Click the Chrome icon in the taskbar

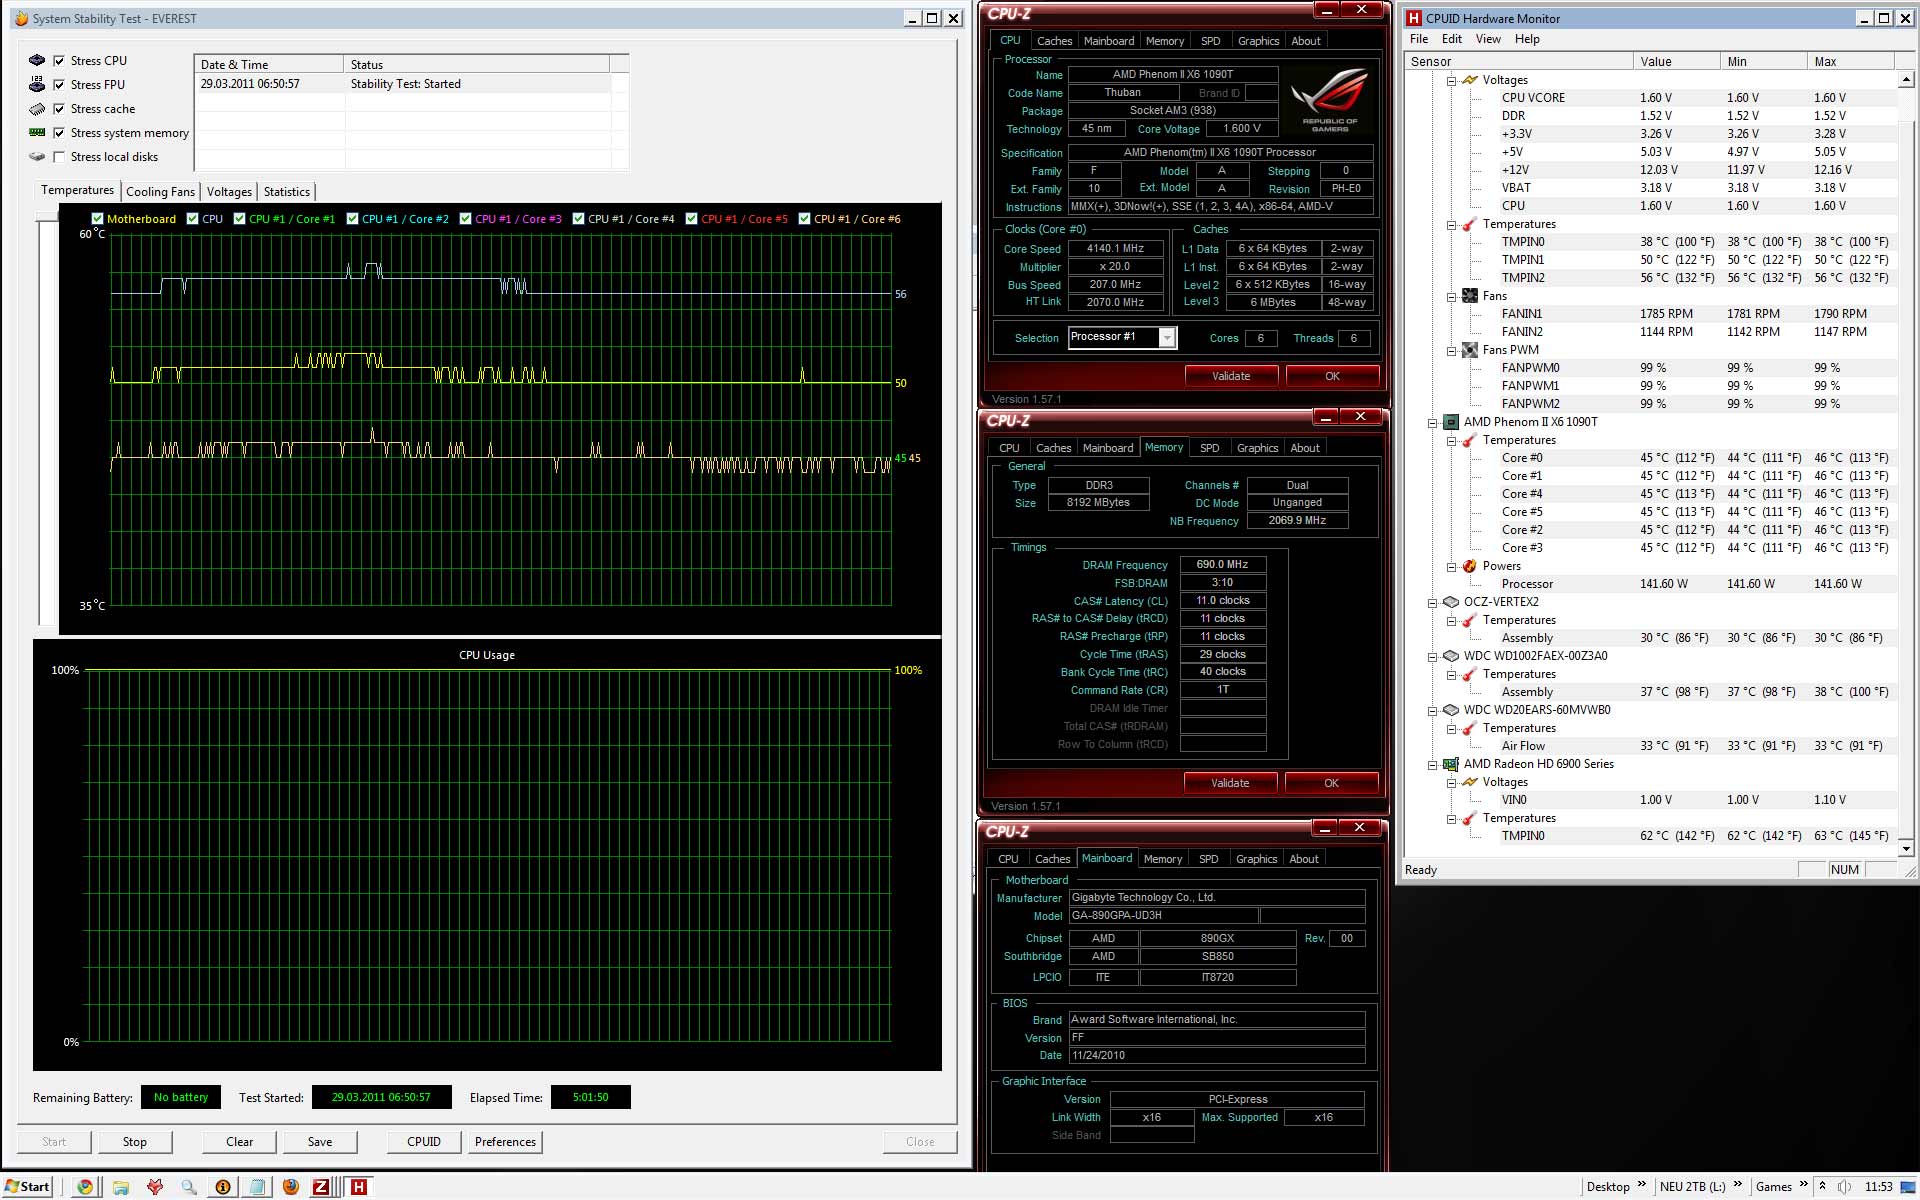pyautogui.click(x=86, y=1187)
